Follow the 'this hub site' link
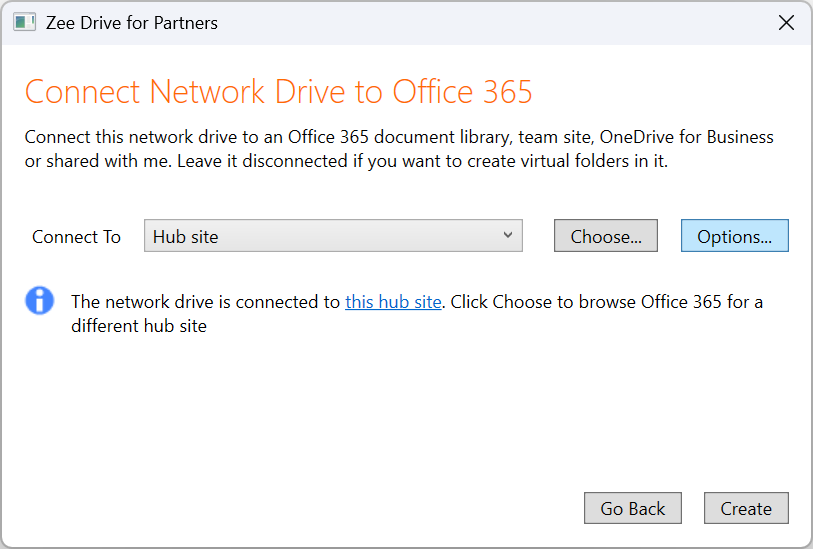The image size is (813, 549). coord(393,301)
